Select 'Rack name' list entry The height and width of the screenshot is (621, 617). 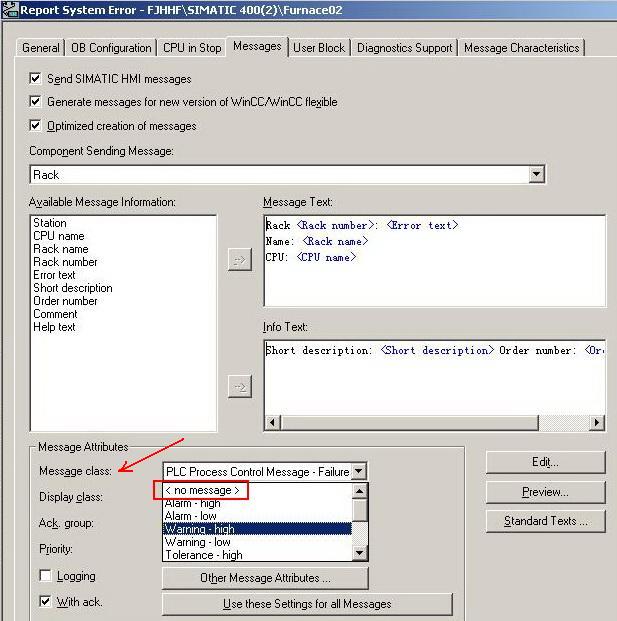pyautogui.click(x=61, y=249)
